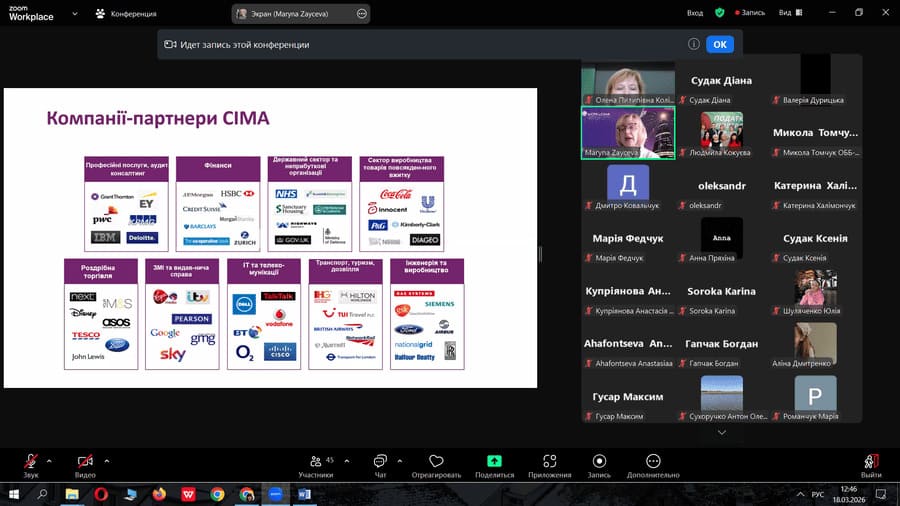This screenshot has width=900, height=506.
Task: Open the Приложения apps panel
Action: click(x=549, y=464)
